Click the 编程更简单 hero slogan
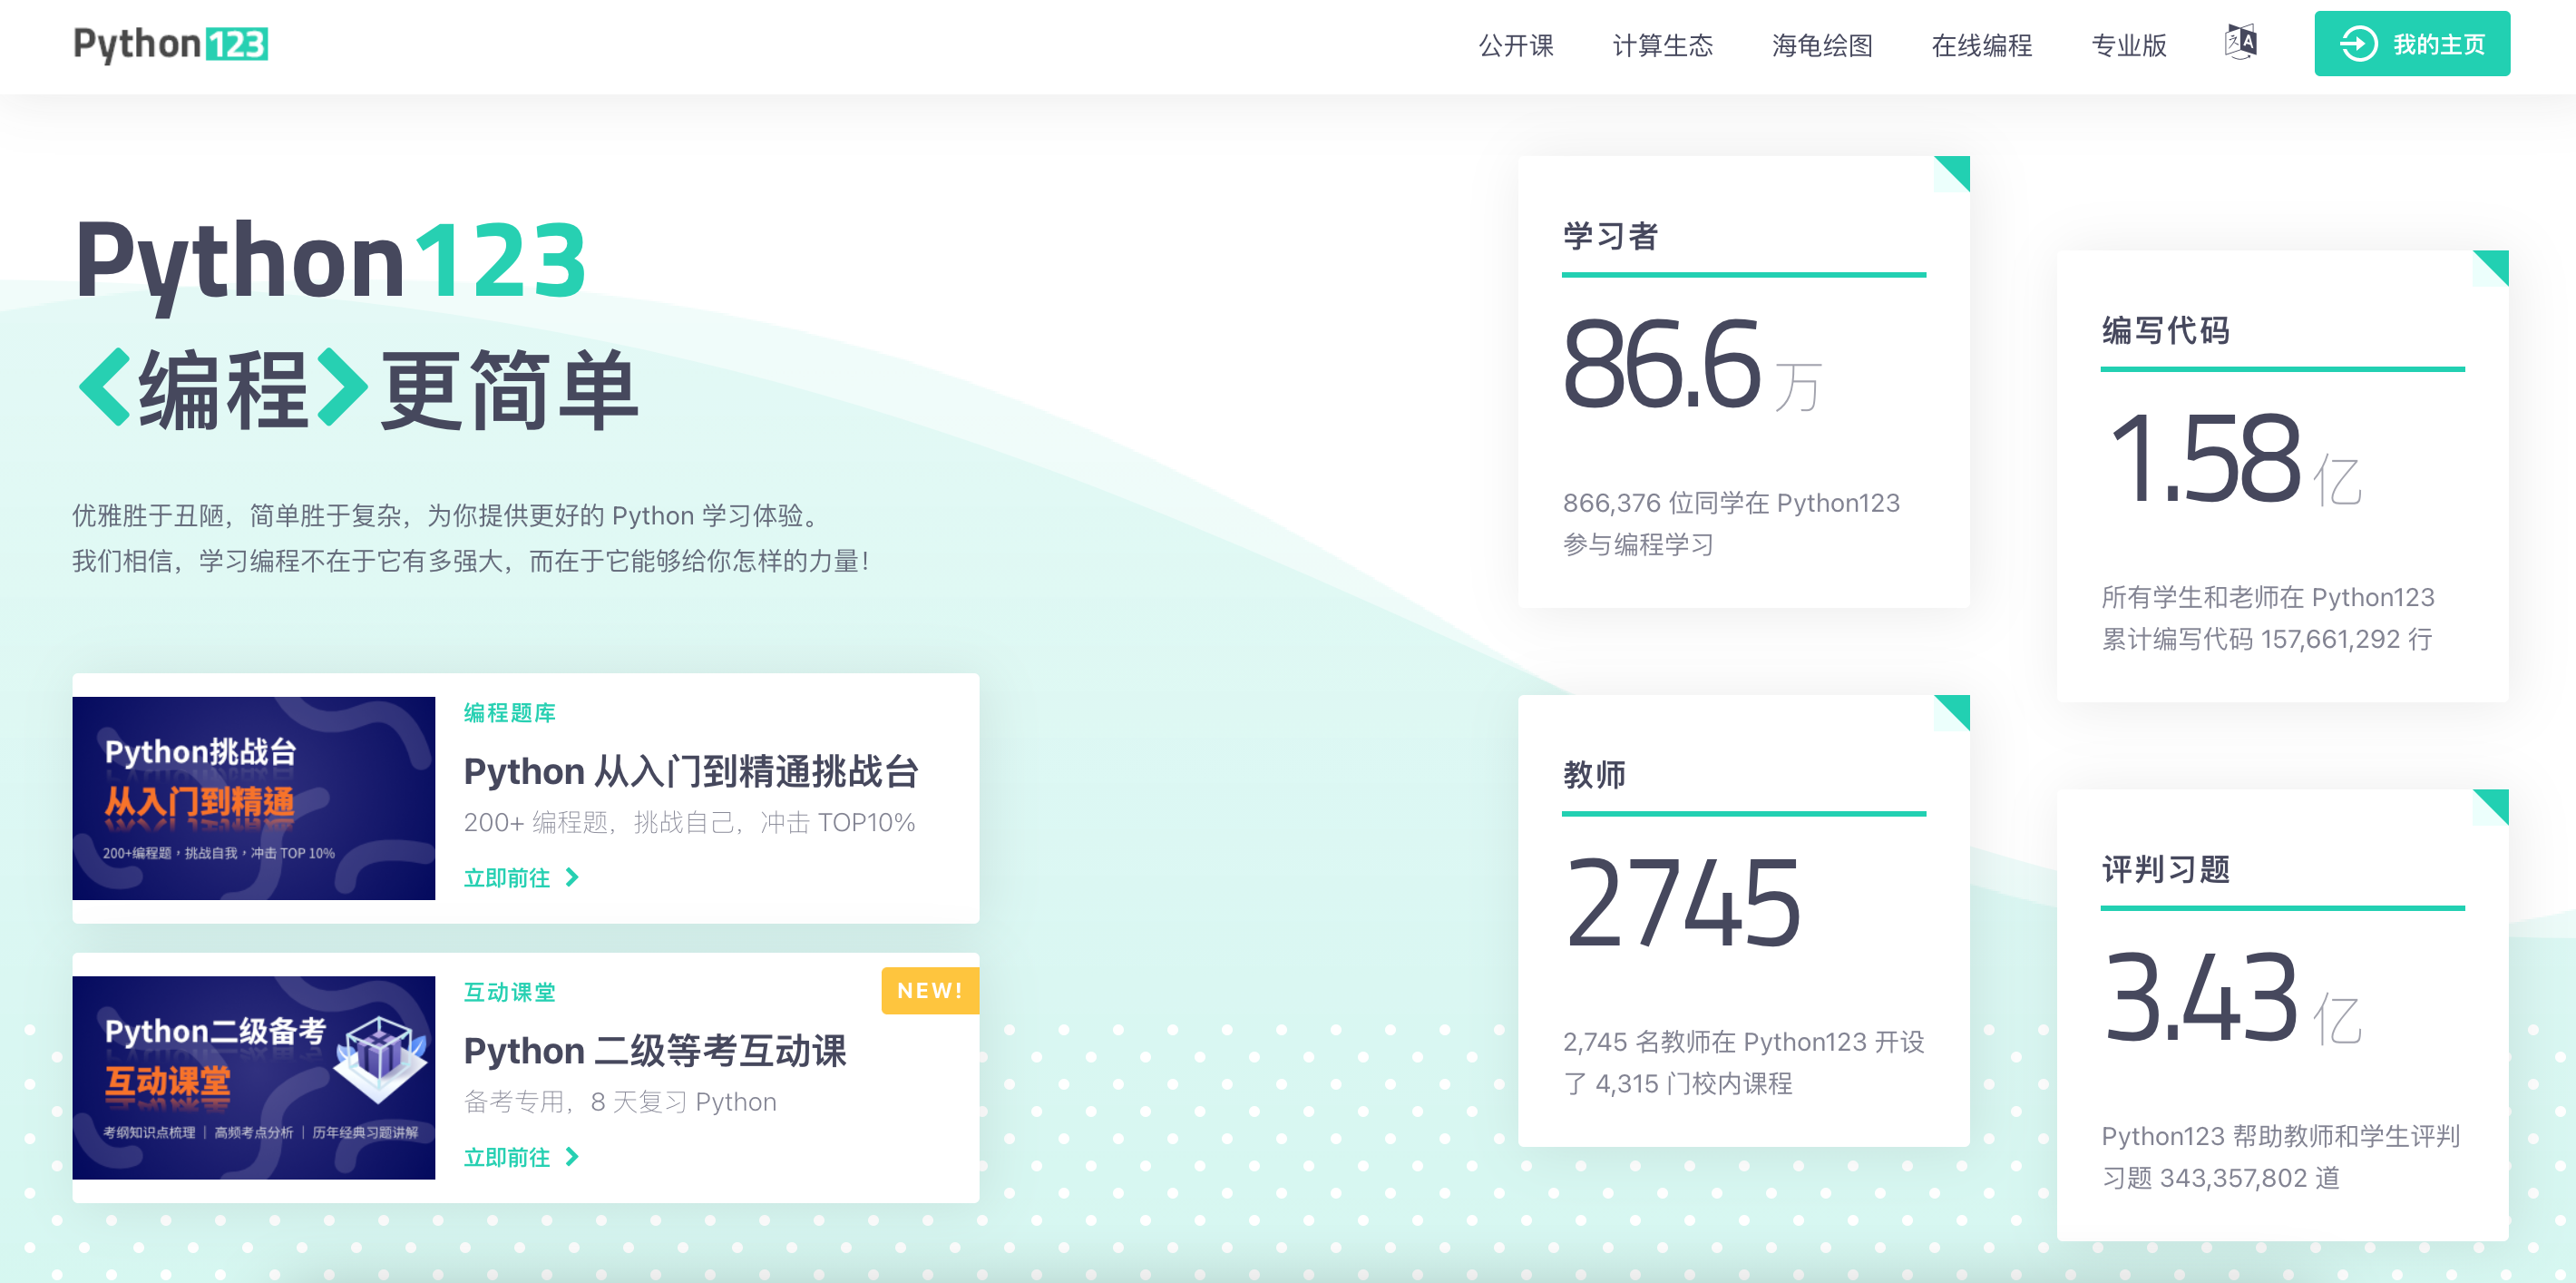Viewport: 2576px width, 1283px height. click(x=358, y=389)
